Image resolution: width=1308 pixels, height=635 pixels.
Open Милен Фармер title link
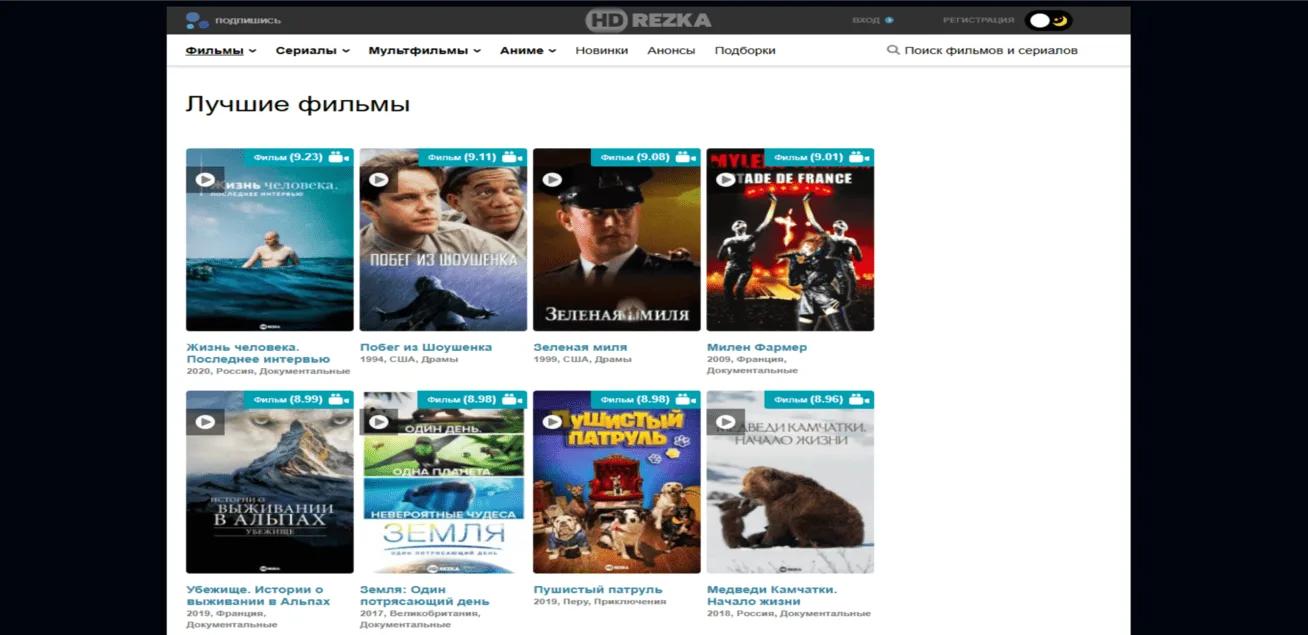point(757,347)
